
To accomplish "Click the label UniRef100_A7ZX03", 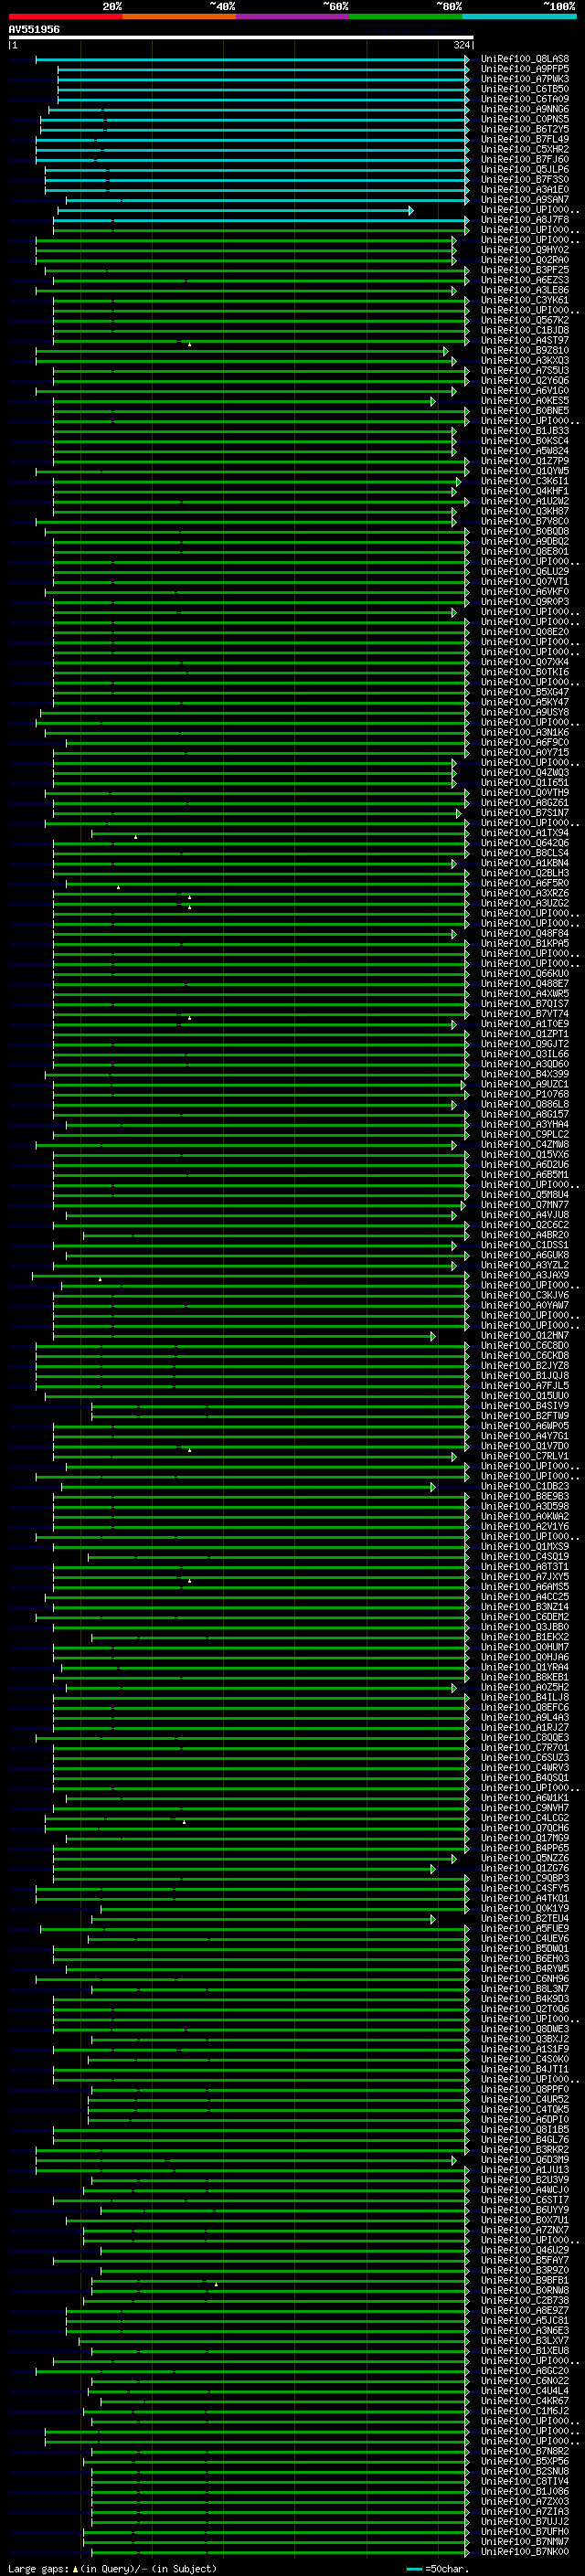I will click(x=525, y=2501).
